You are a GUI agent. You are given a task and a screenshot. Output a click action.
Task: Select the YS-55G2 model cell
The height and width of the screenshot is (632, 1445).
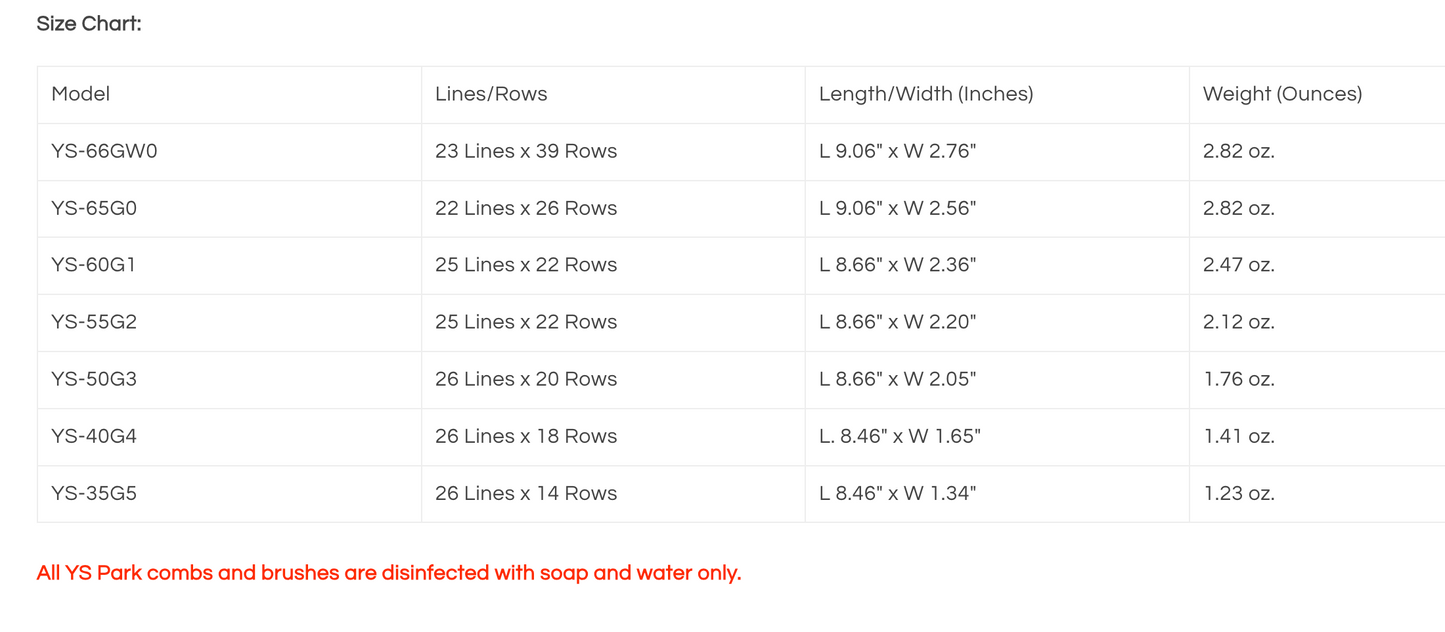[94, 322]
